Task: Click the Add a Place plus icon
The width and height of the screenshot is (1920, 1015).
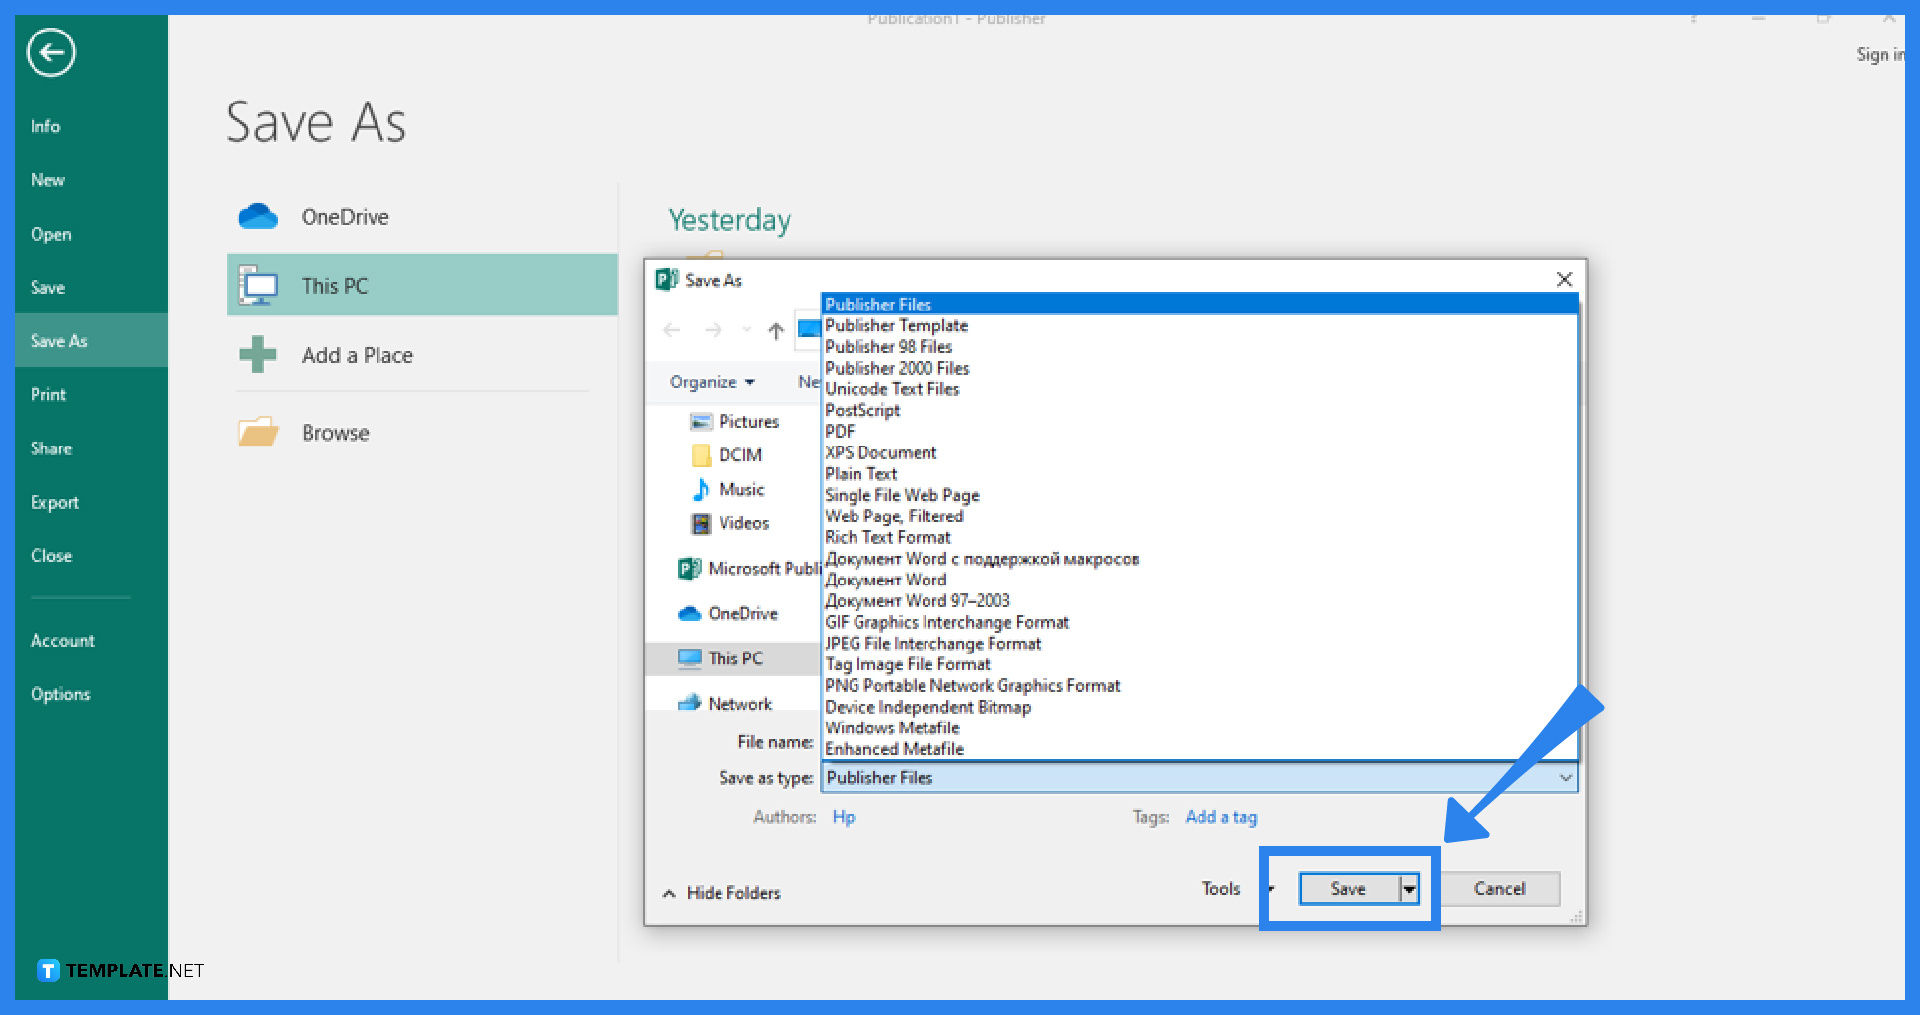Action: (x=258, y=355)
